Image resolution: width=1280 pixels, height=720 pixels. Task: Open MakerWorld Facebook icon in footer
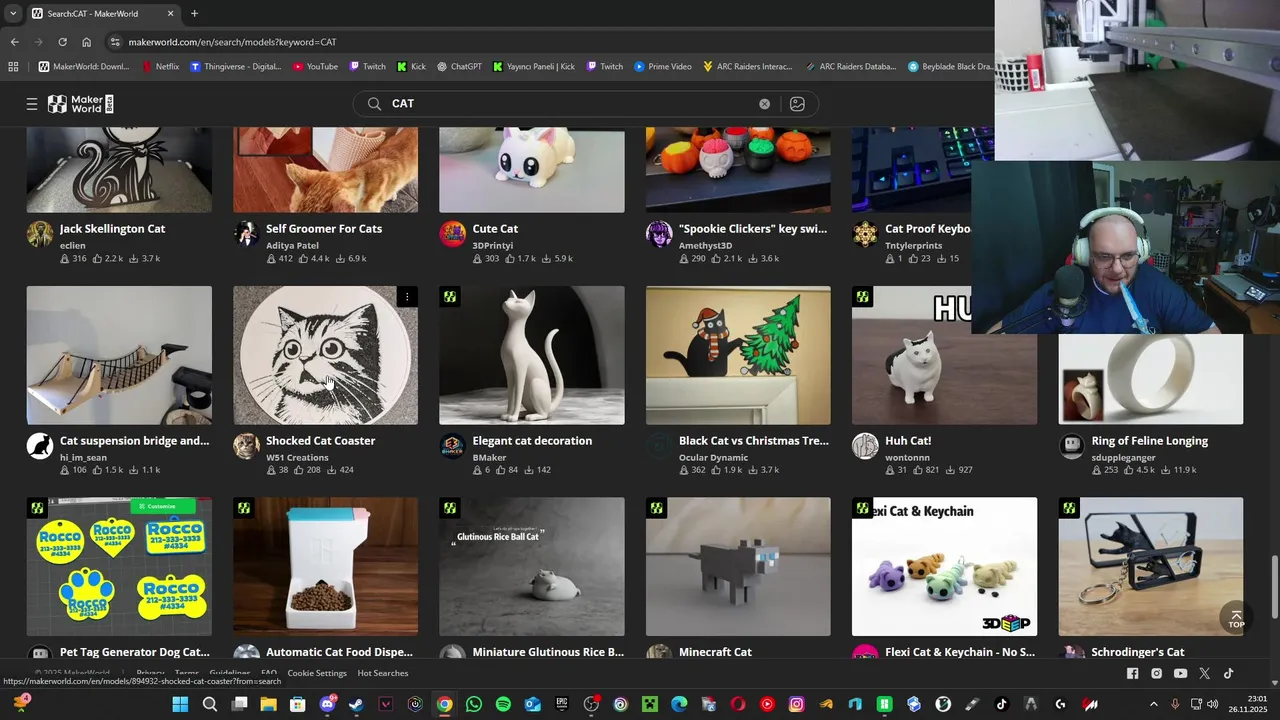[x=1132, y=674]
